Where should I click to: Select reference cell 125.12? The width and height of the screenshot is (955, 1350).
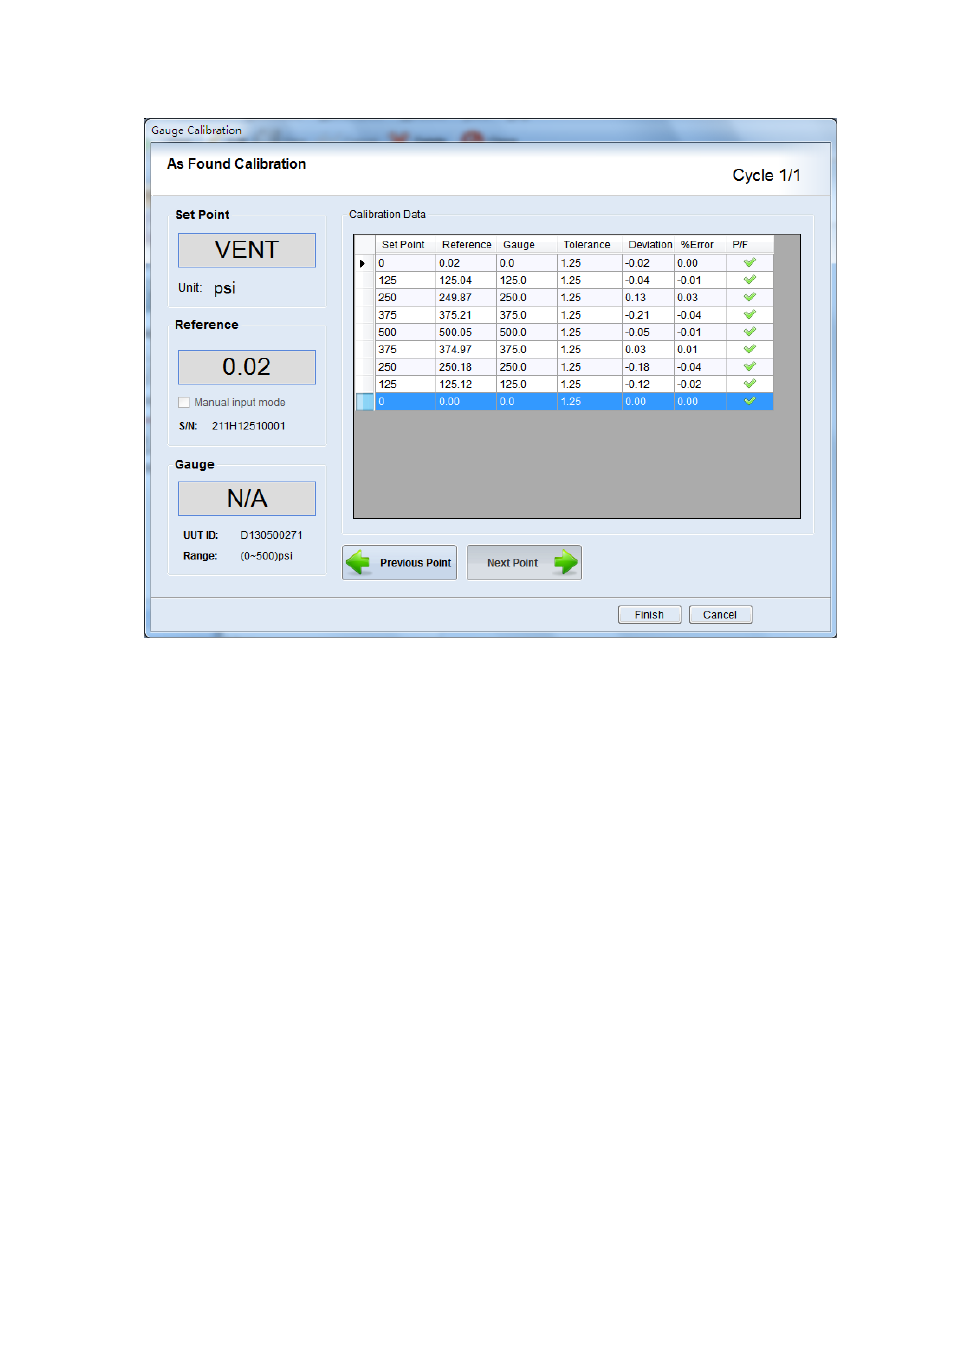pos(466,384)
